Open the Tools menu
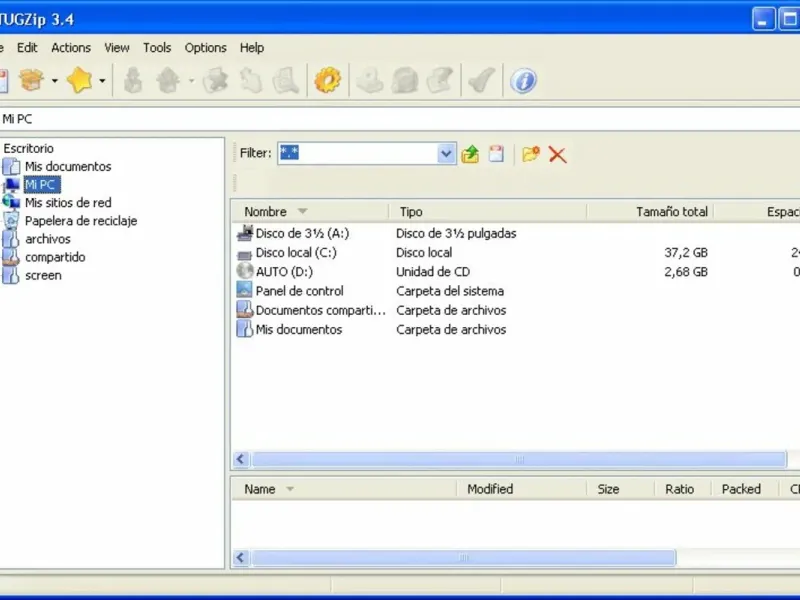This screenshot has height=600, width=800. click(x=157, y=47)
